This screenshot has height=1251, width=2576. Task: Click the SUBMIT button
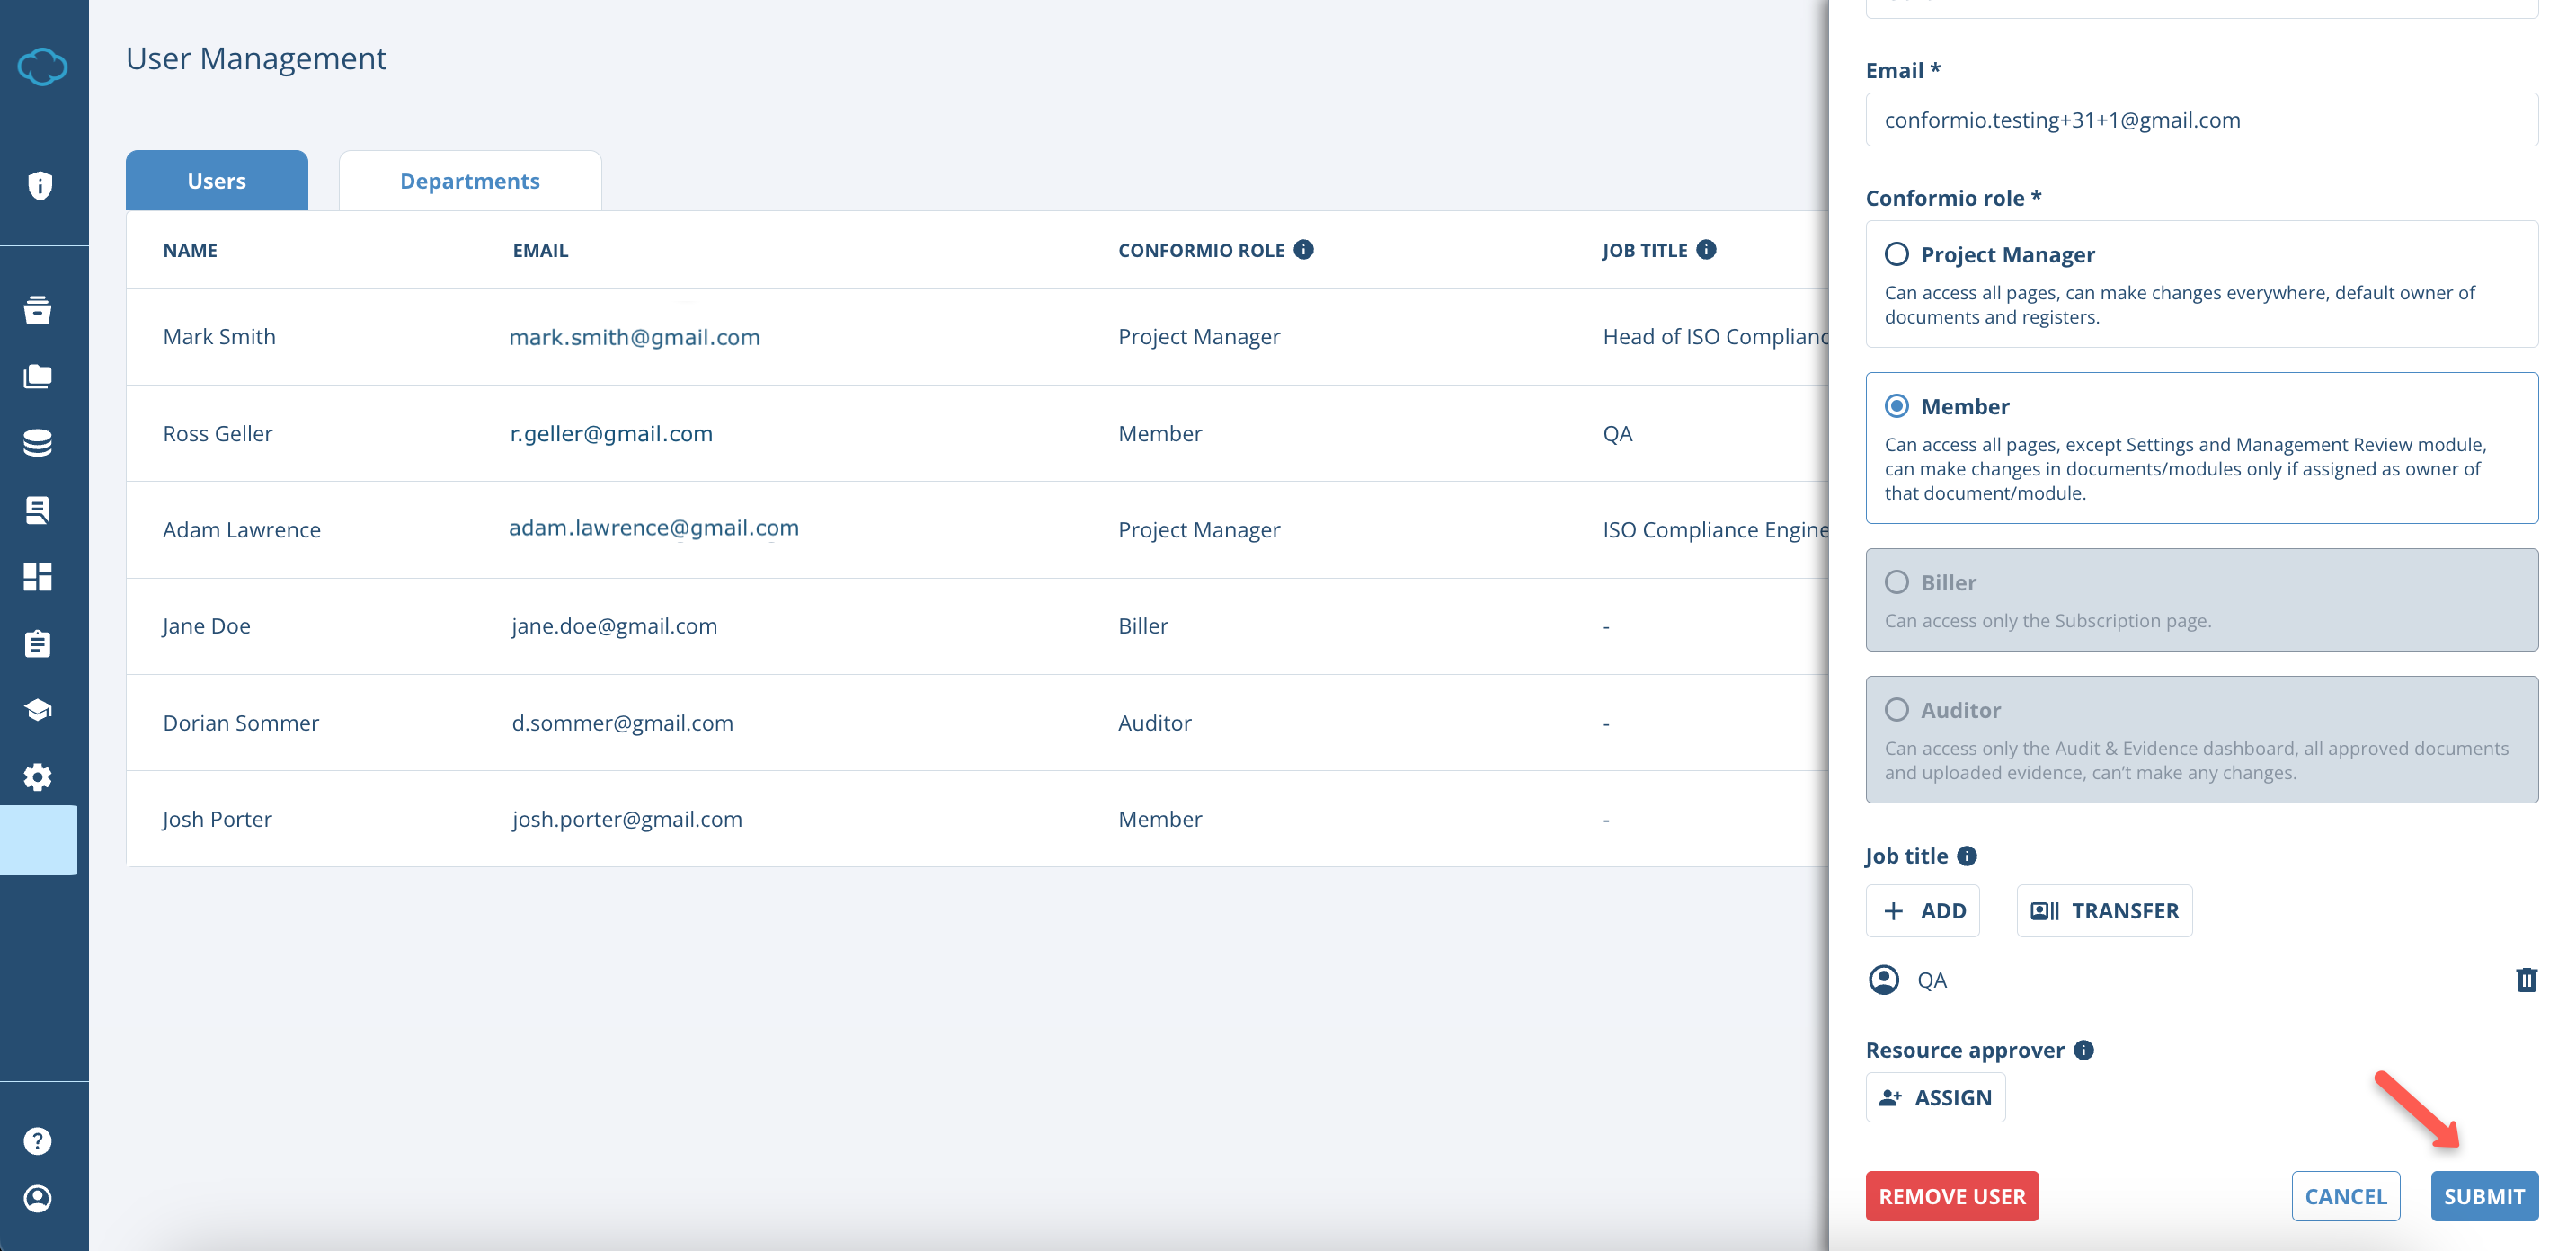click(x=2485, y=1196)
